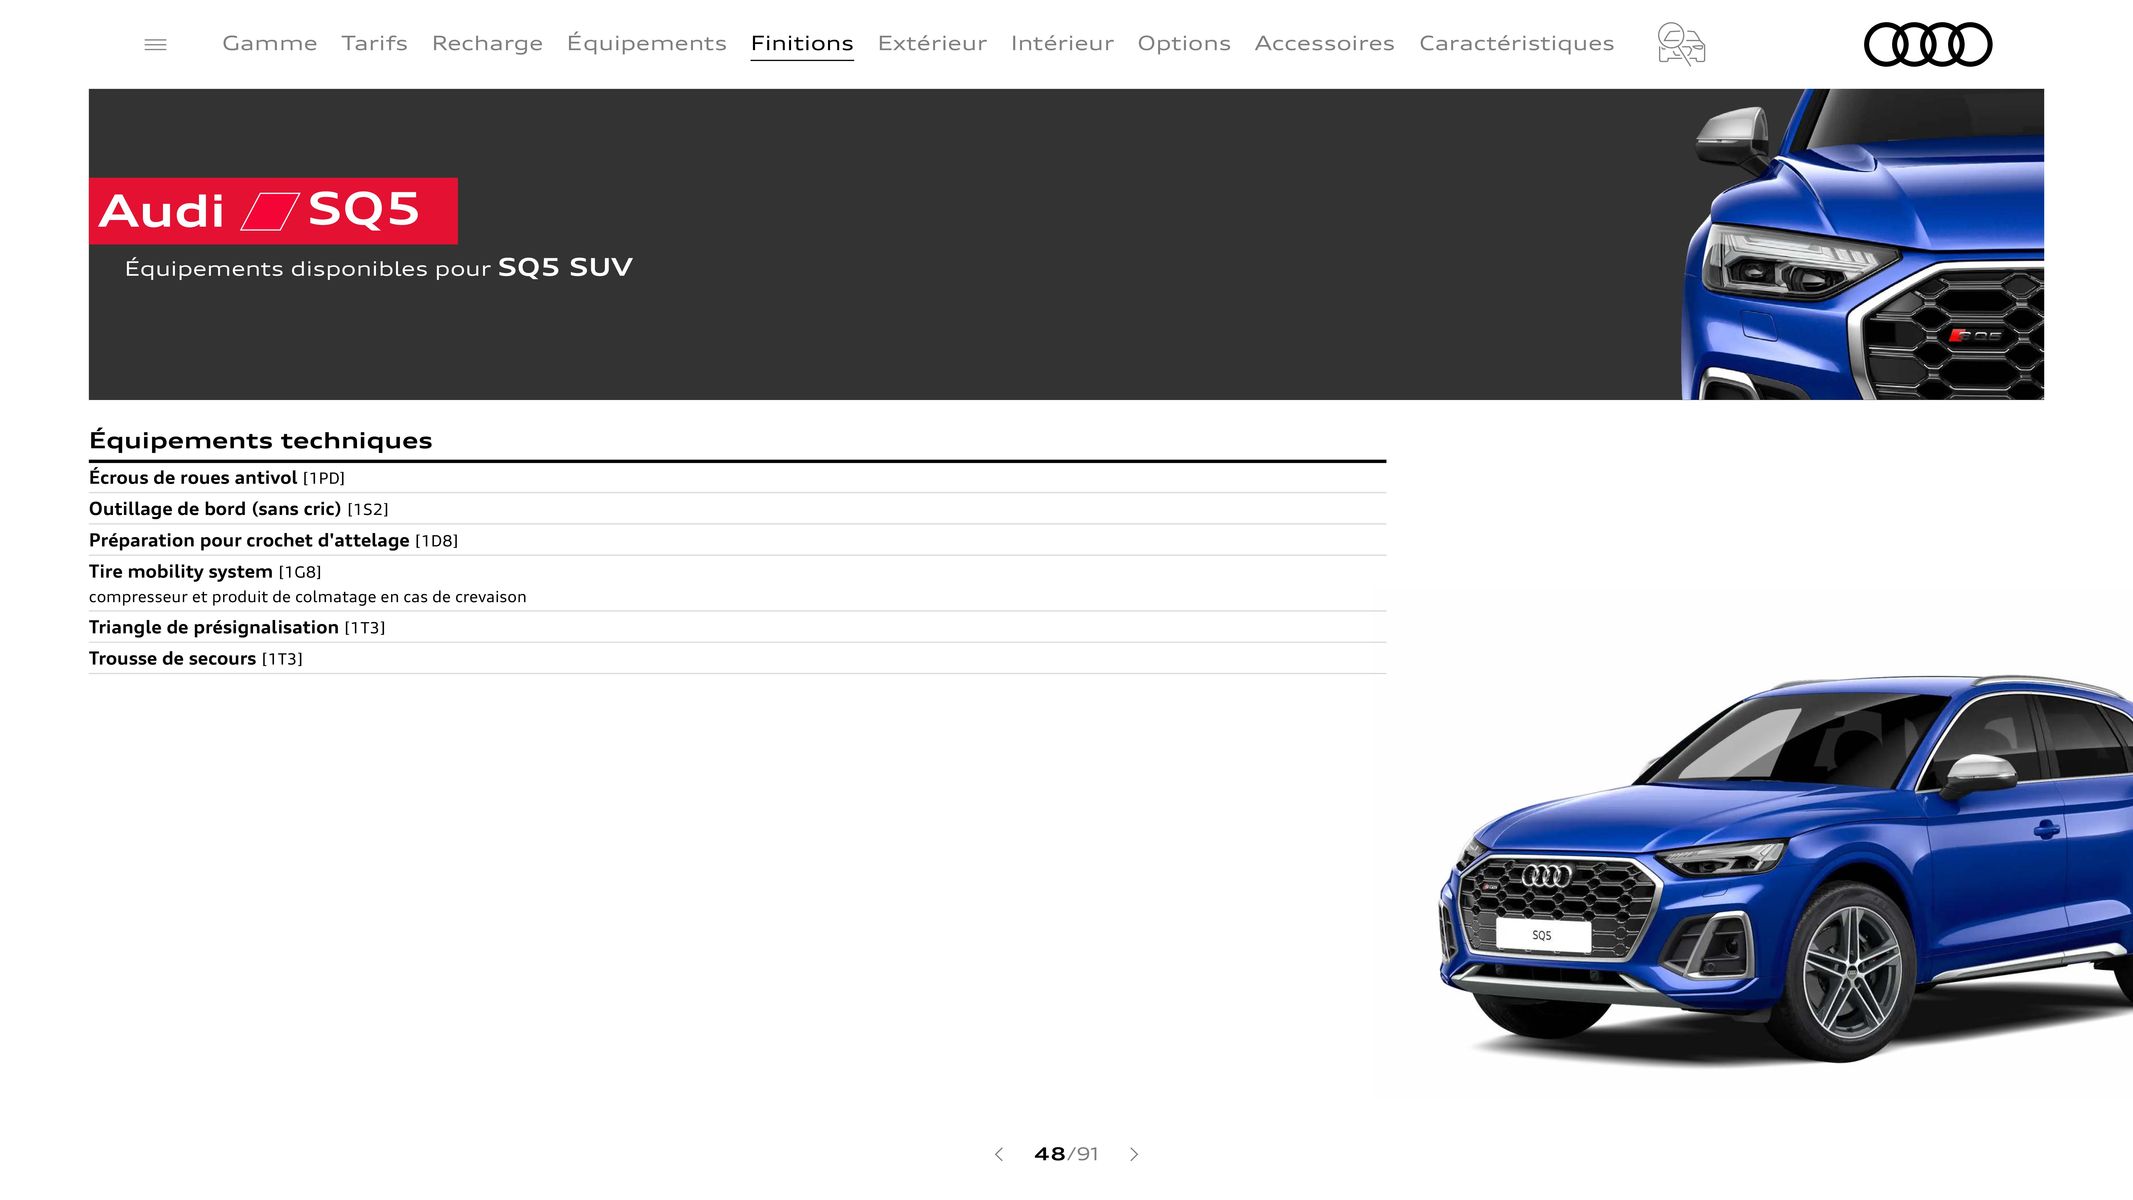This screenshot has width=2133, height=1200.
Task: Open the Extérieur tab
Action: coord(932,43)
